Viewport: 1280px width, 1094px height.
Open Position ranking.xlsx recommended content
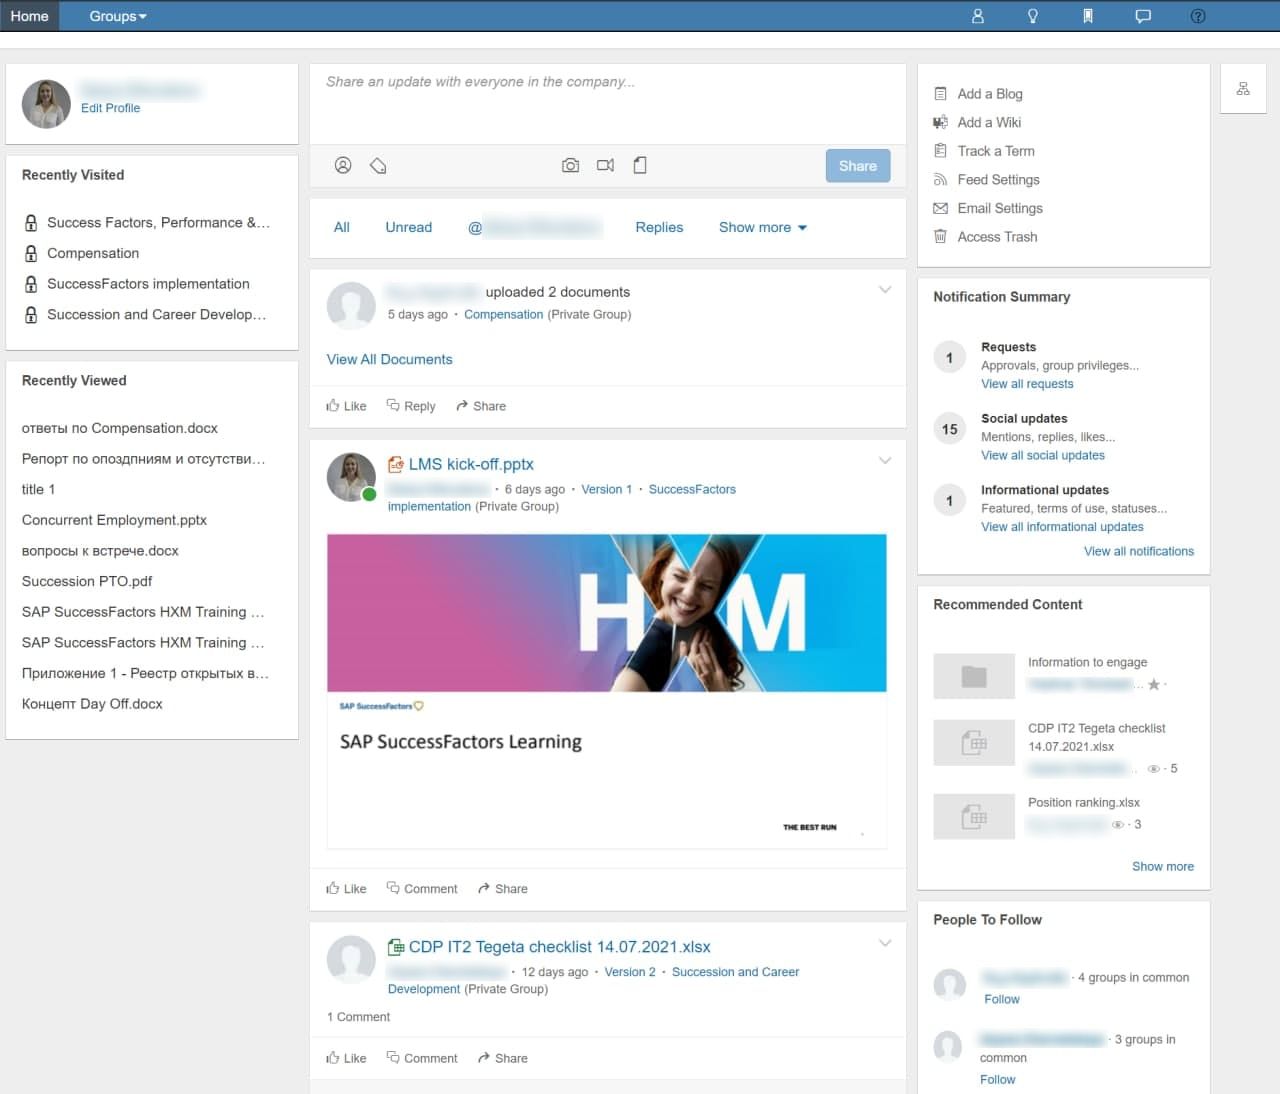pos(1084,803)
